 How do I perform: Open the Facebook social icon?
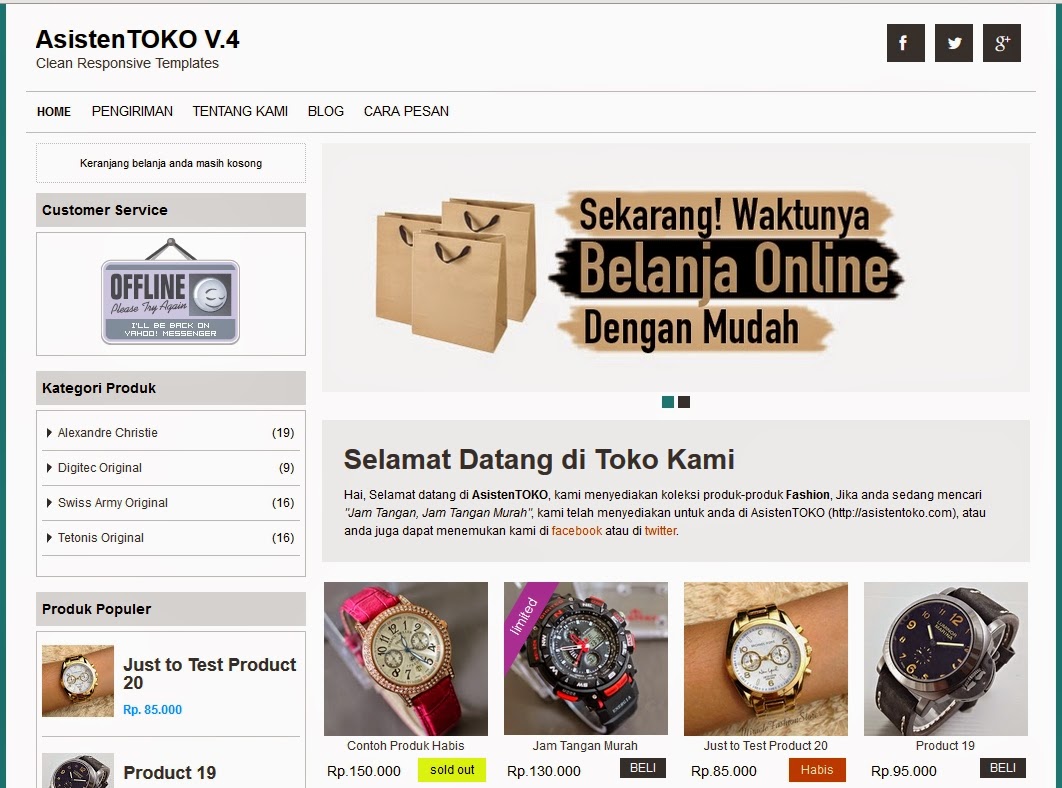pyautogui.click(x=906, y=43)
